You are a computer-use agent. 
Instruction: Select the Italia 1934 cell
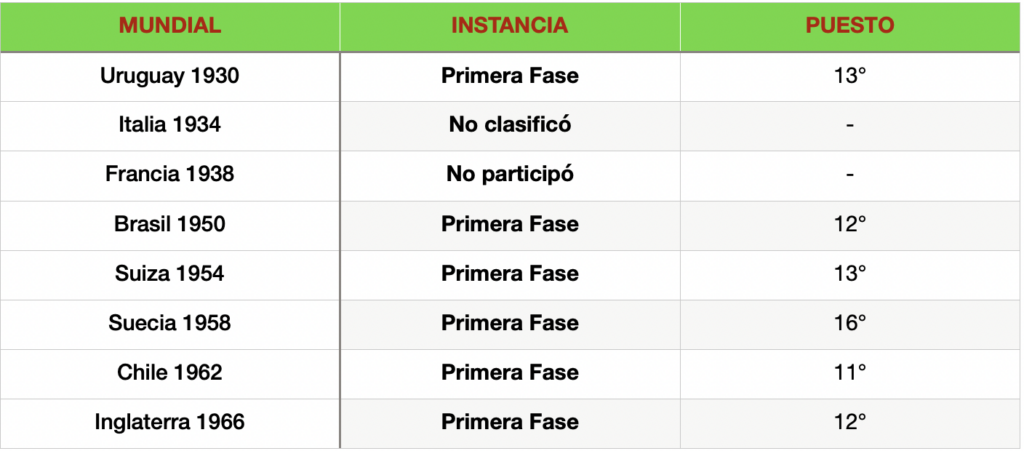click(170, 126)
